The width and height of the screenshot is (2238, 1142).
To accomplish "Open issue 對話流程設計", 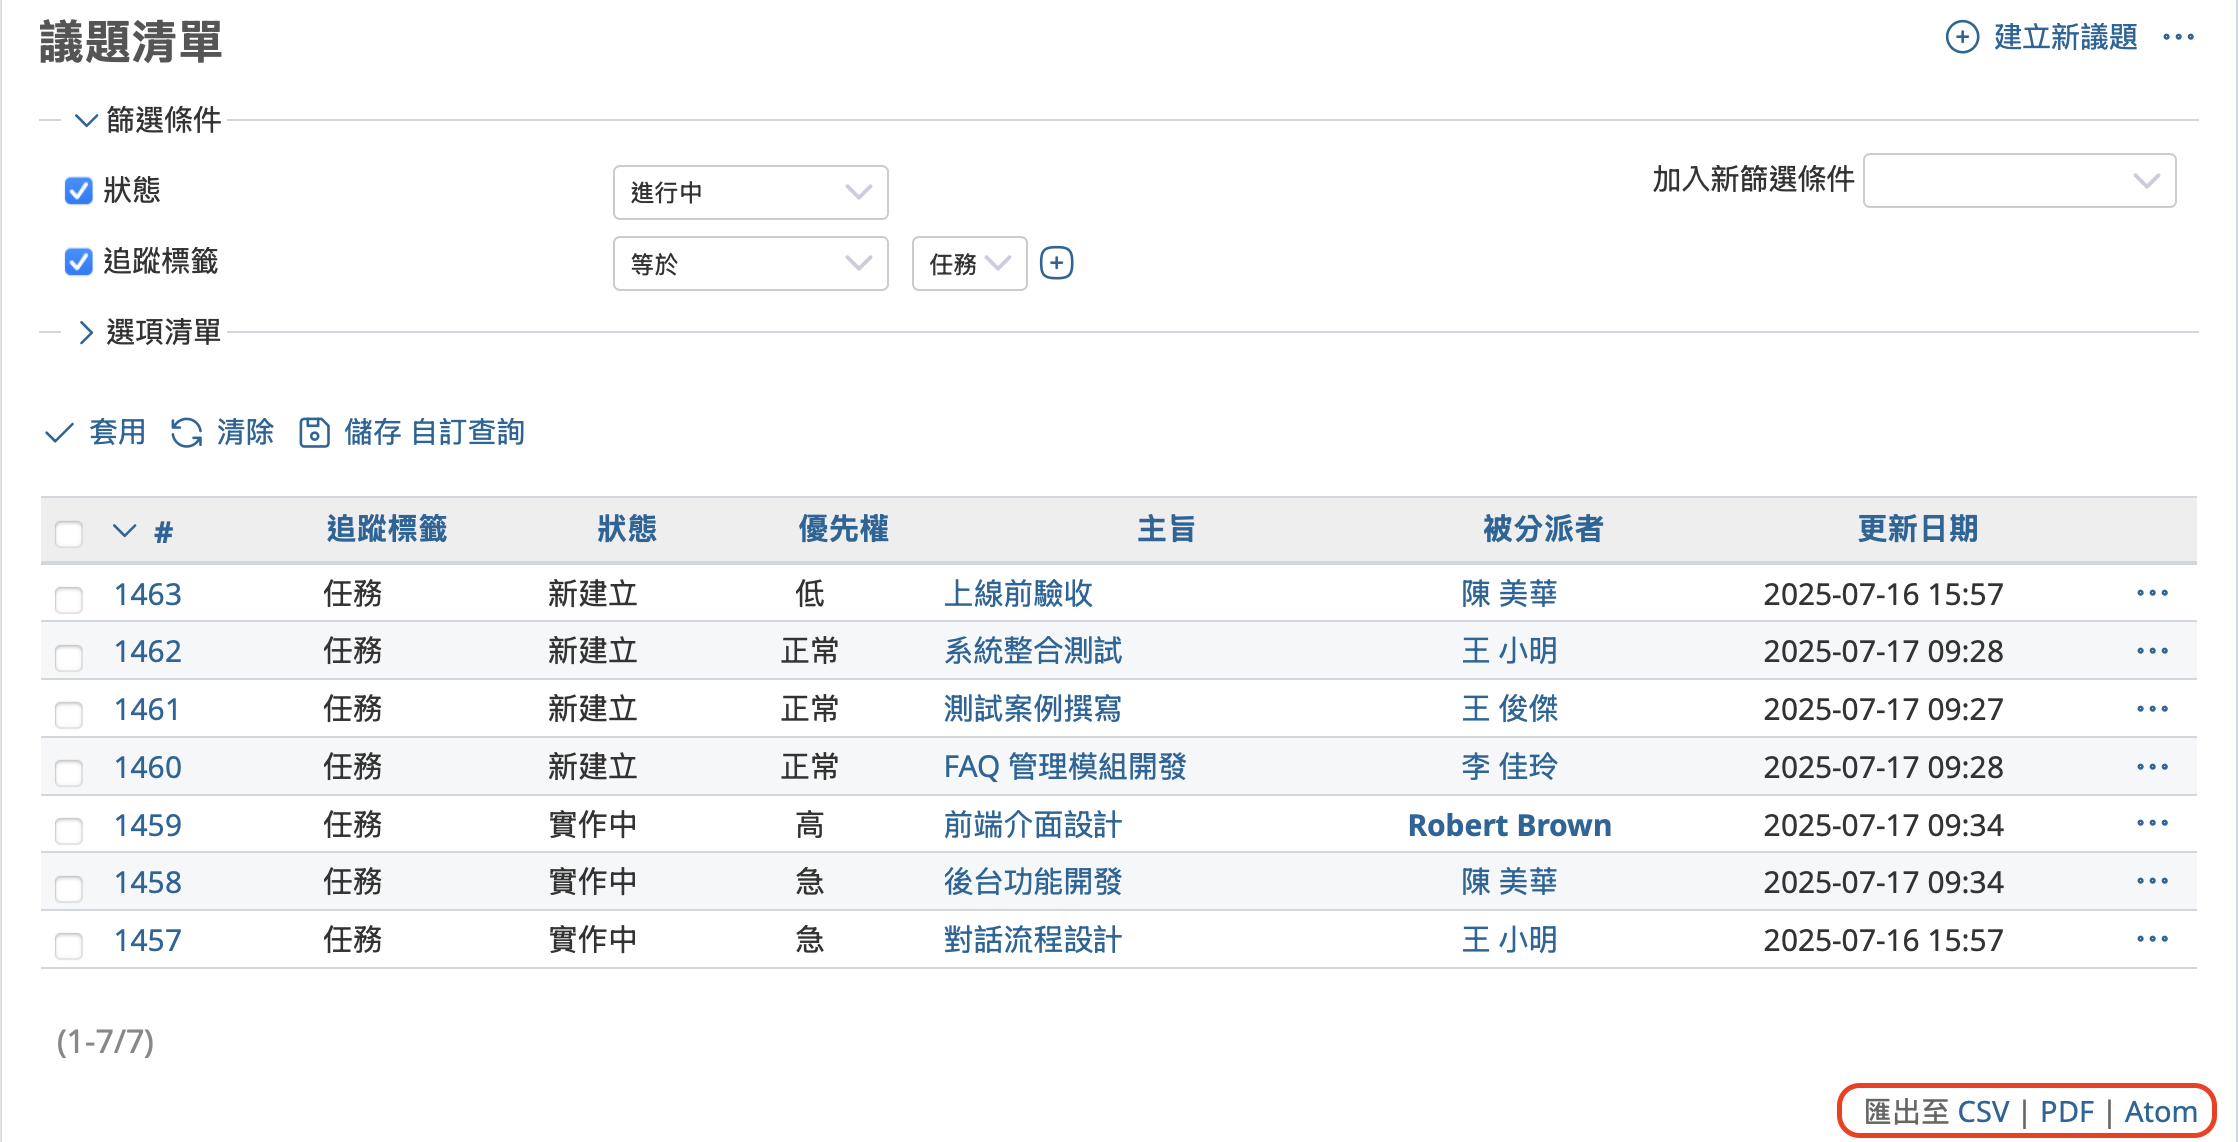I will 1033,940.
